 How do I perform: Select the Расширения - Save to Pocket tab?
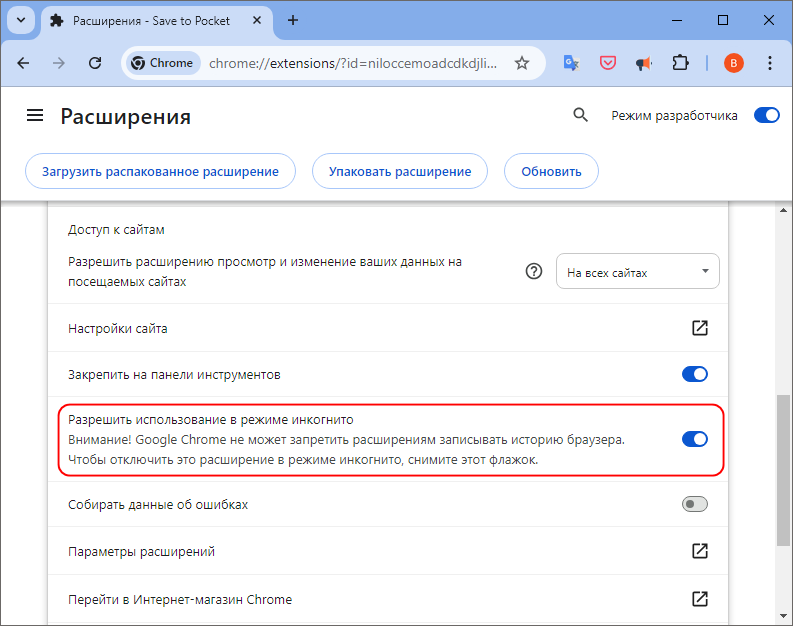[156, 21]
